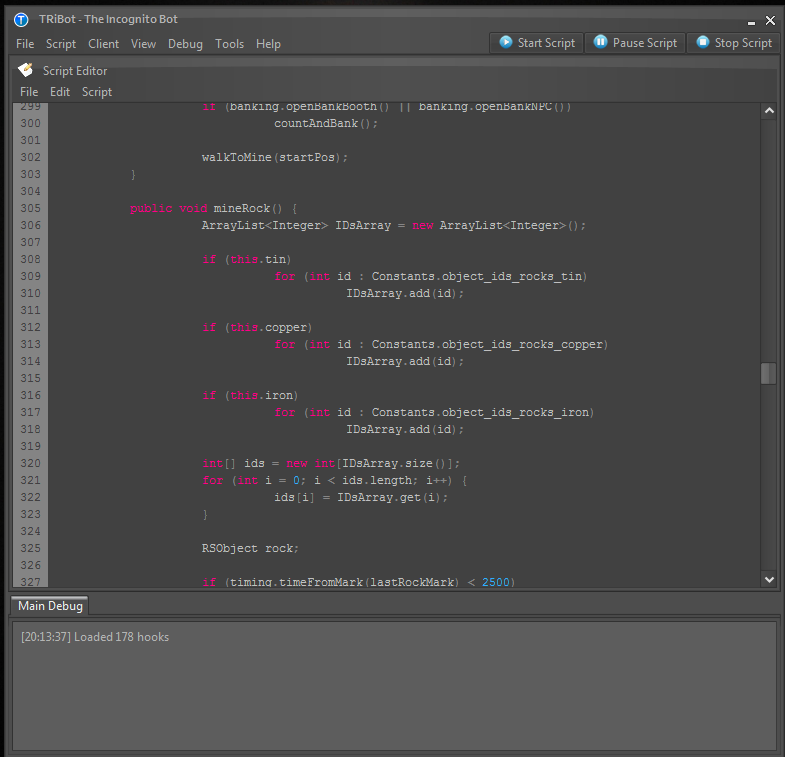Open the Script Editor's Edit menu
The image size is (785, 757).
pos(60,92)
